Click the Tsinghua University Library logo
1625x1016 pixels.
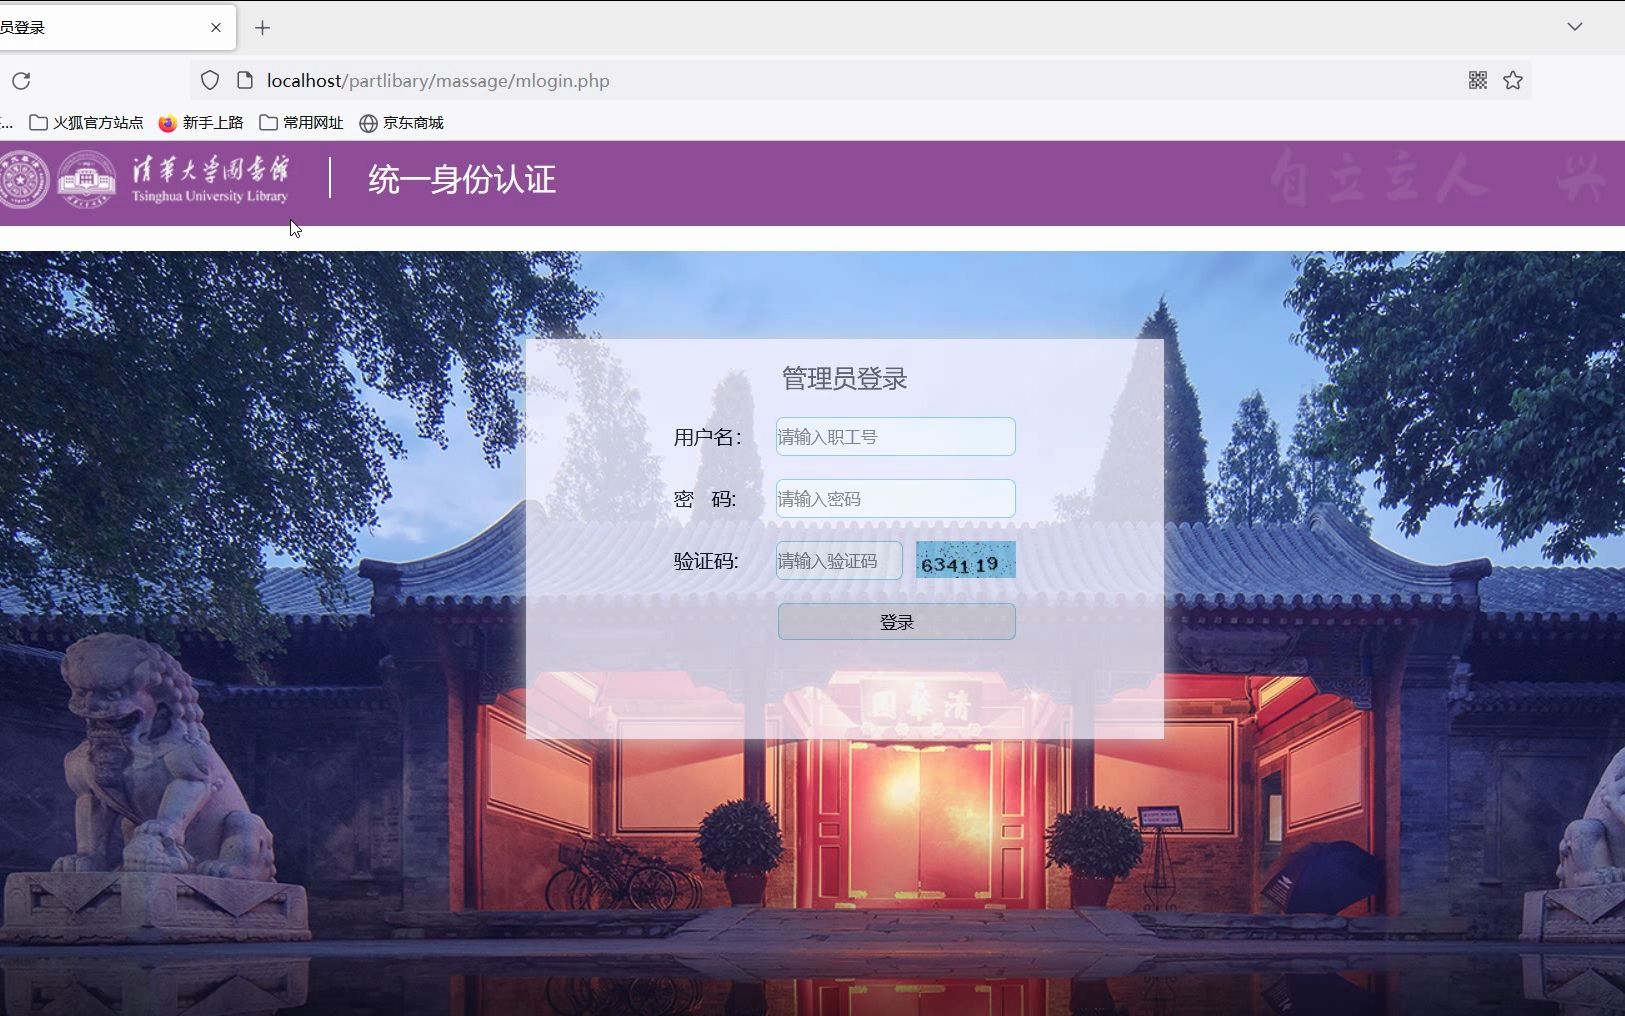tap(210, 180)
